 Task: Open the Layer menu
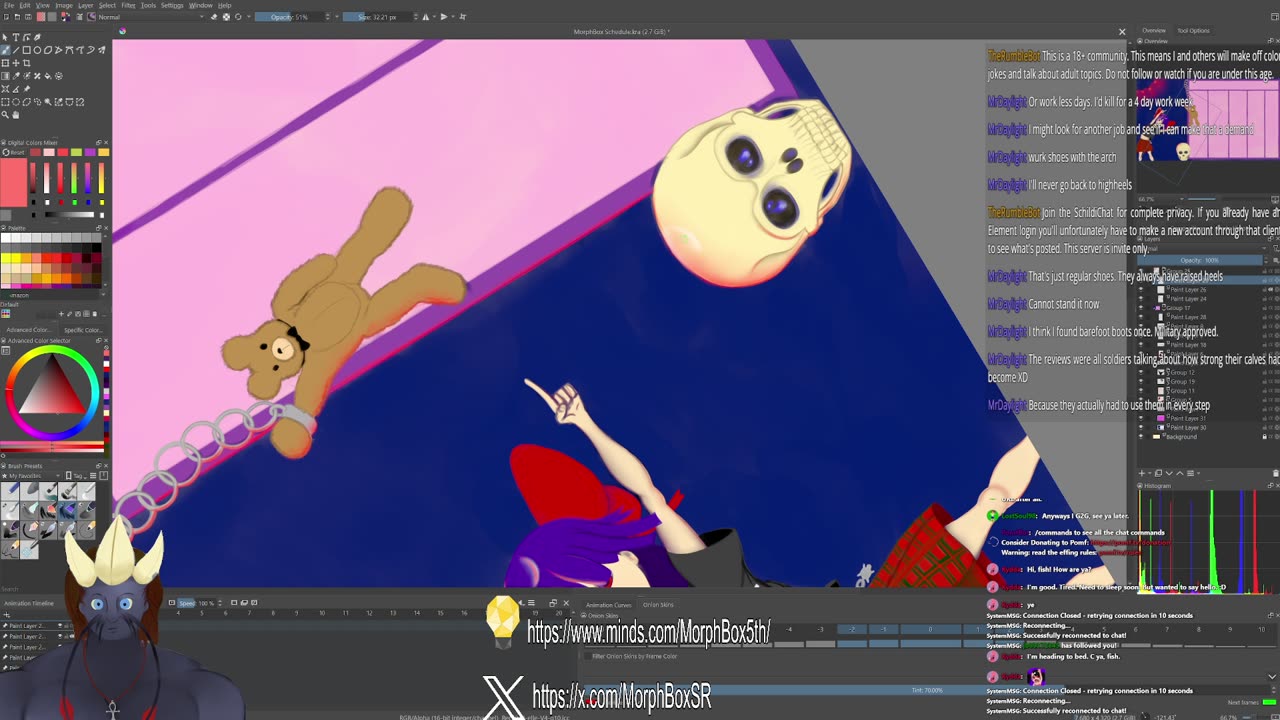86,5
